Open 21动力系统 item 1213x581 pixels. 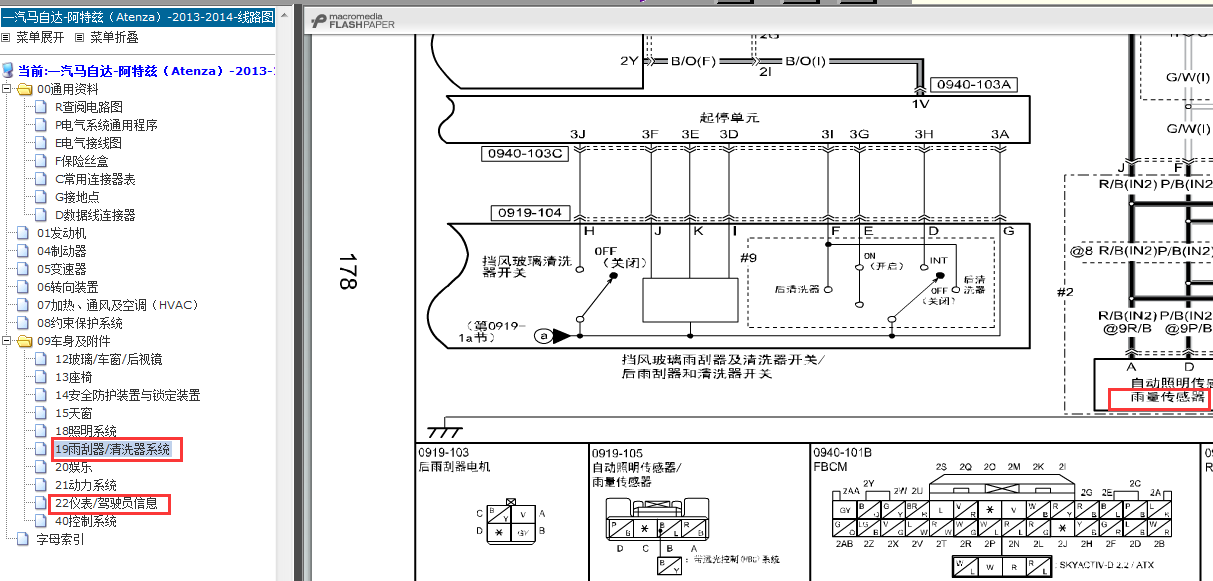tap(86, 485)
